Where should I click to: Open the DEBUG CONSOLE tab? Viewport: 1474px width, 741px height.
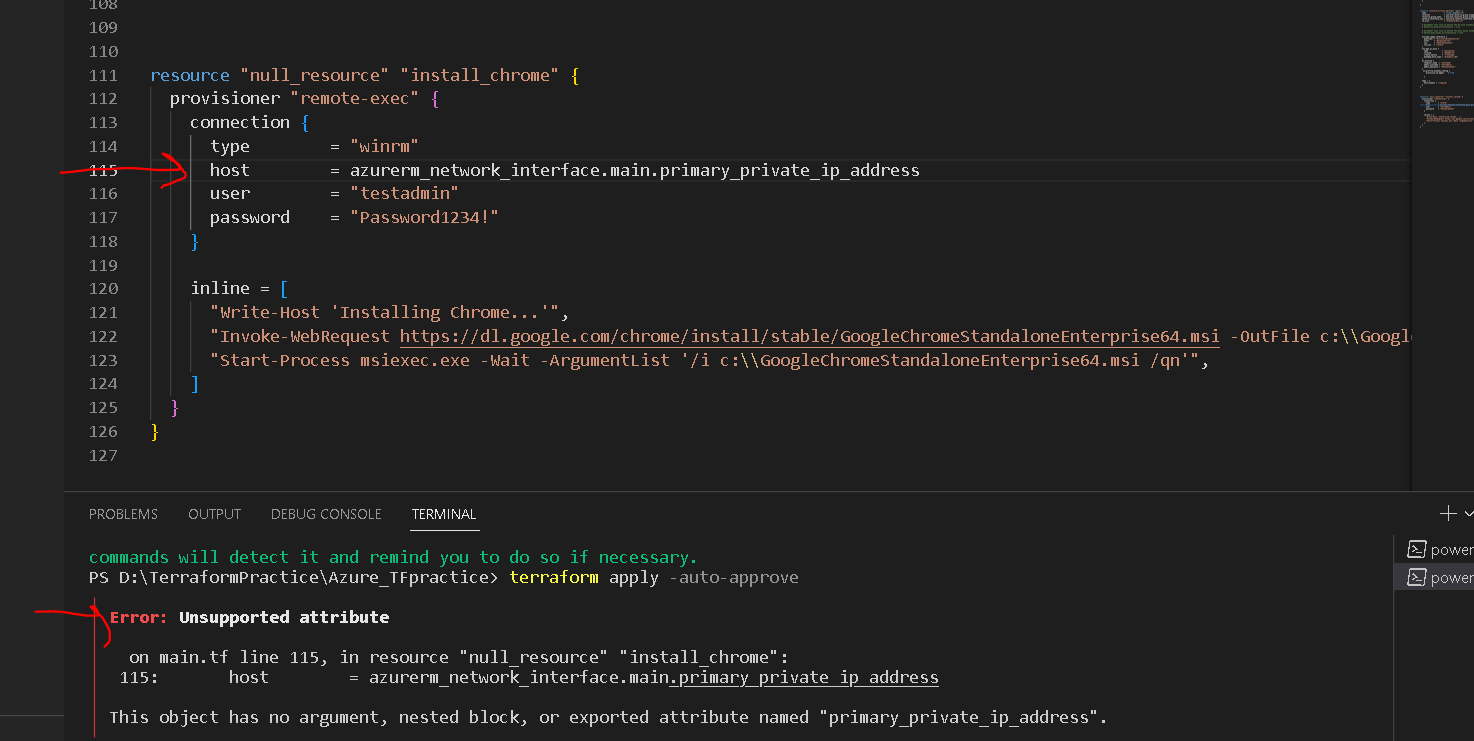point(326,514)
